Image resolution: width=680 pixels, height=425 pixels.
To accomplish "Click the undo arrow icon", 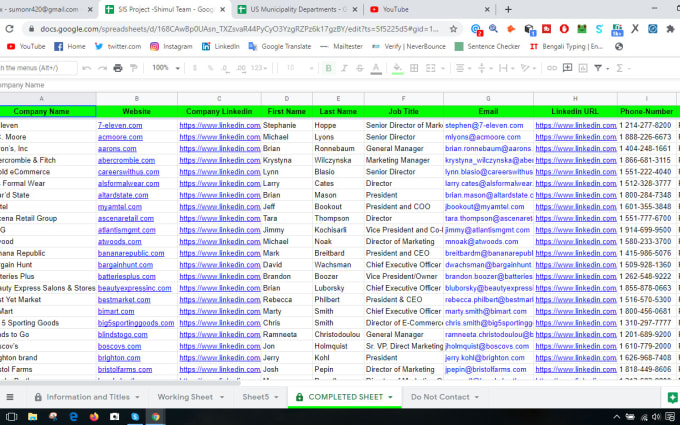I will [86, 68].
